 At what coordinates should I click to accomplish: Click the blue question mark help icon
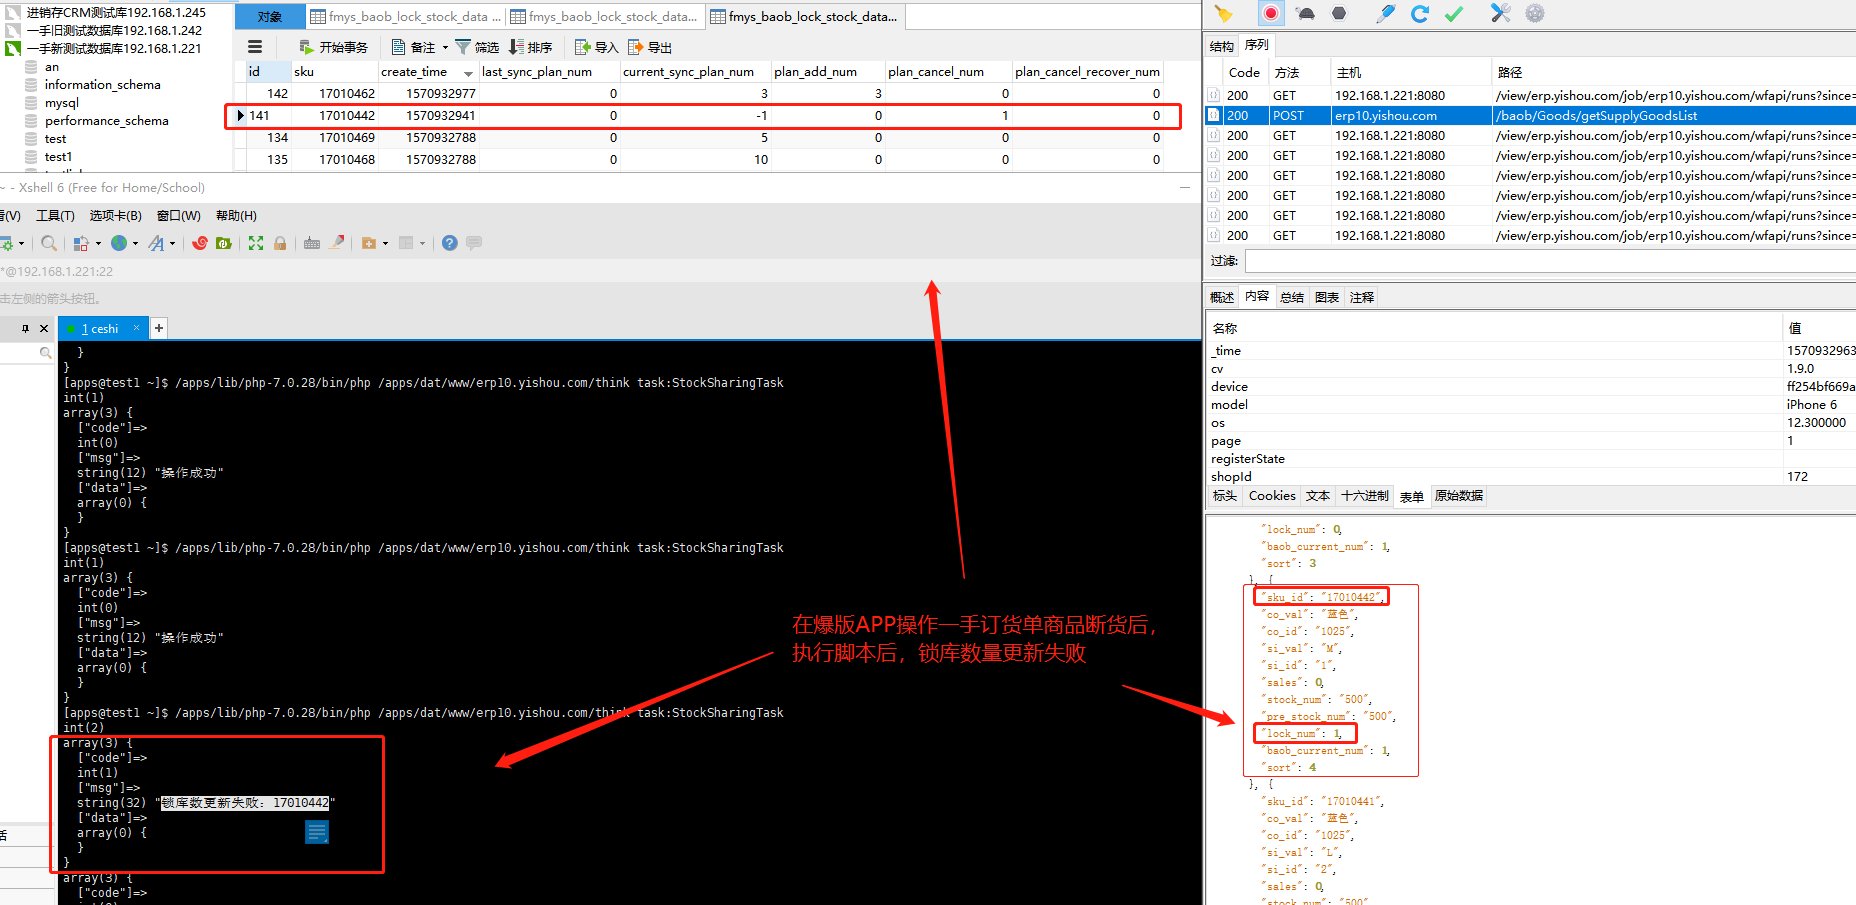450,243
